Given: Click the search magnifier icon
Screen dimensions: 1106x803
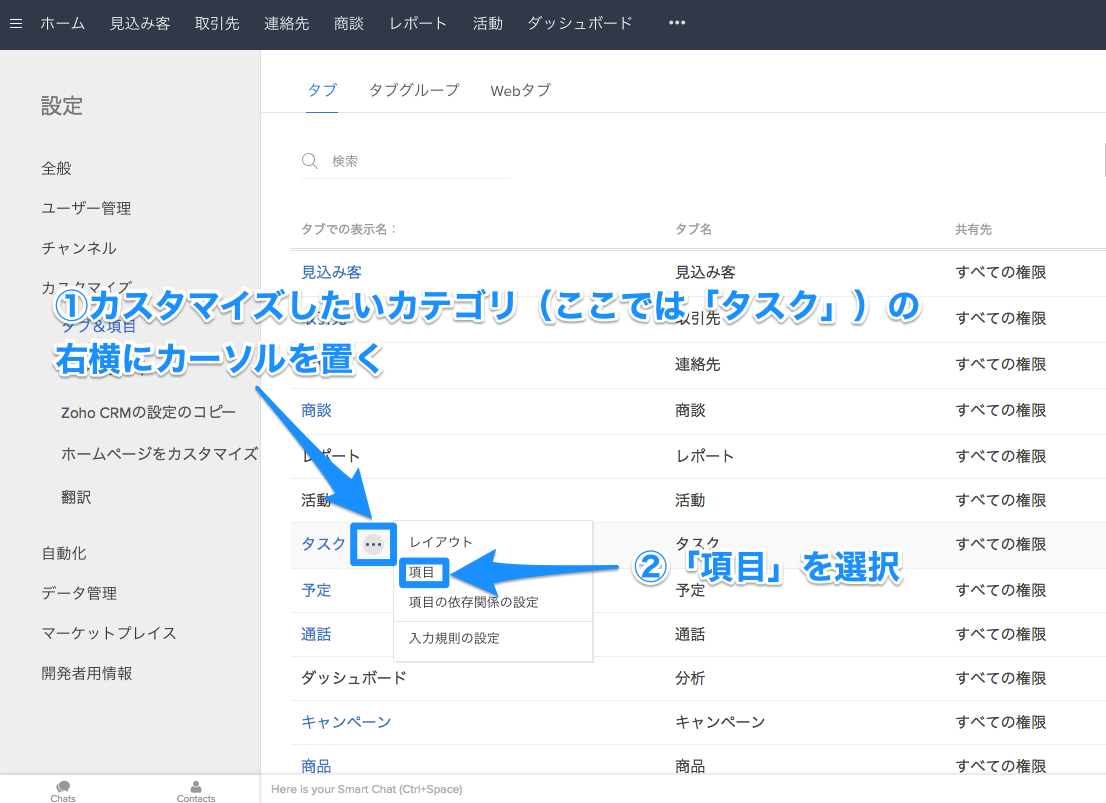Looking at the screenshot, I should [310, 161].
